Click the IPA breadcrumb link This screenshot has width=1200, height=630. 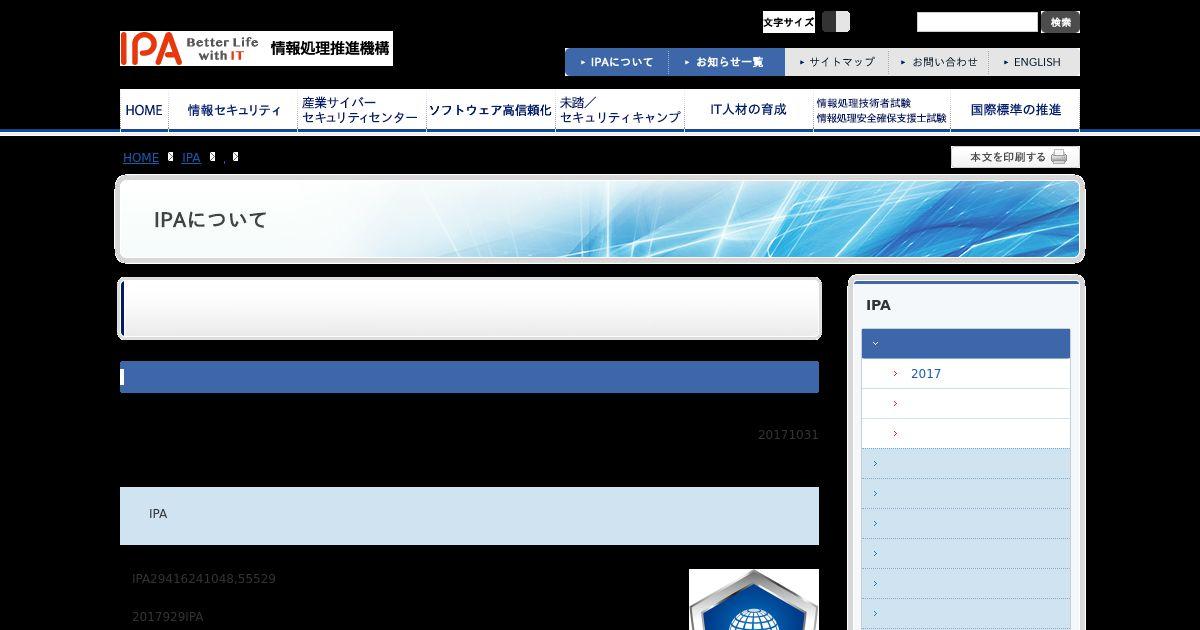191,158
